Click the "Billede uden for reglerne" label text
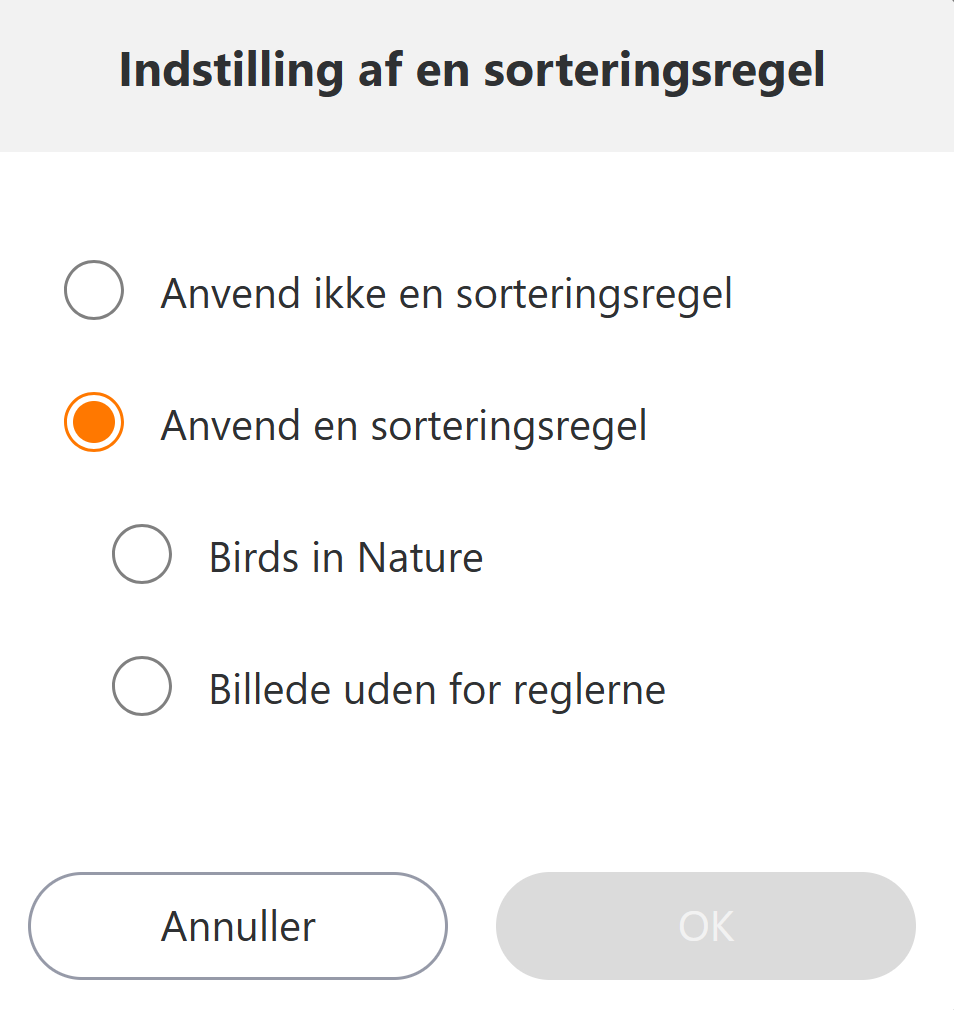 (437, 689)
